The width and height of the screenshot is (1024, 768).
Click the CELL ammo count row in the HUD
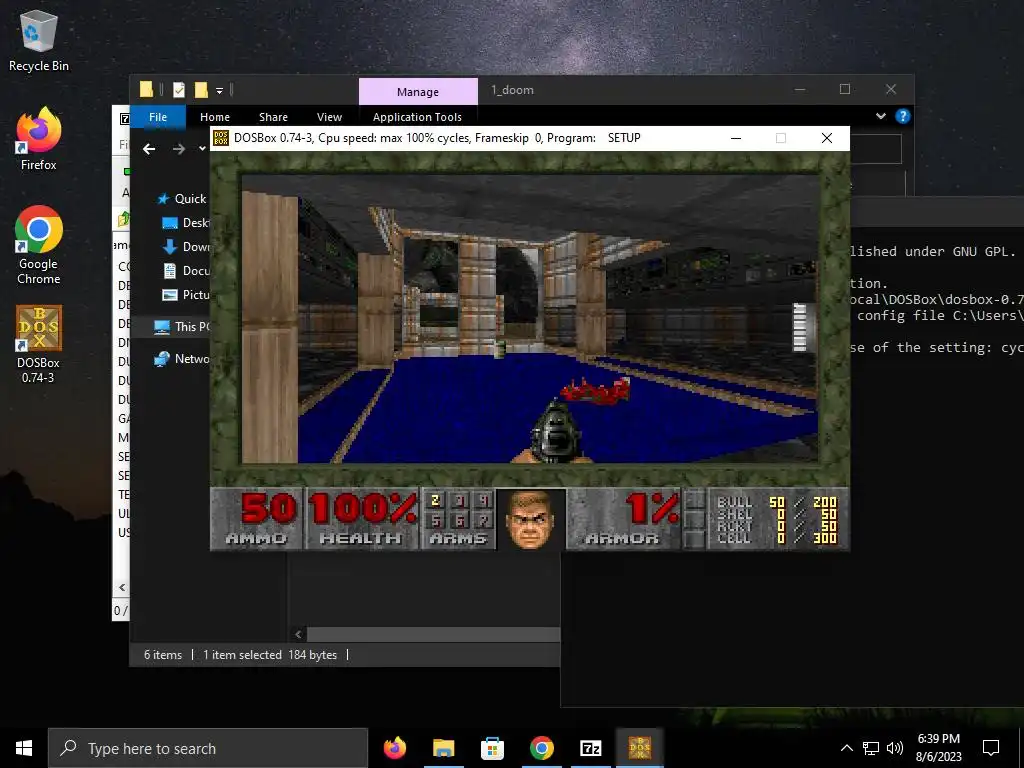tap(777, 538)
